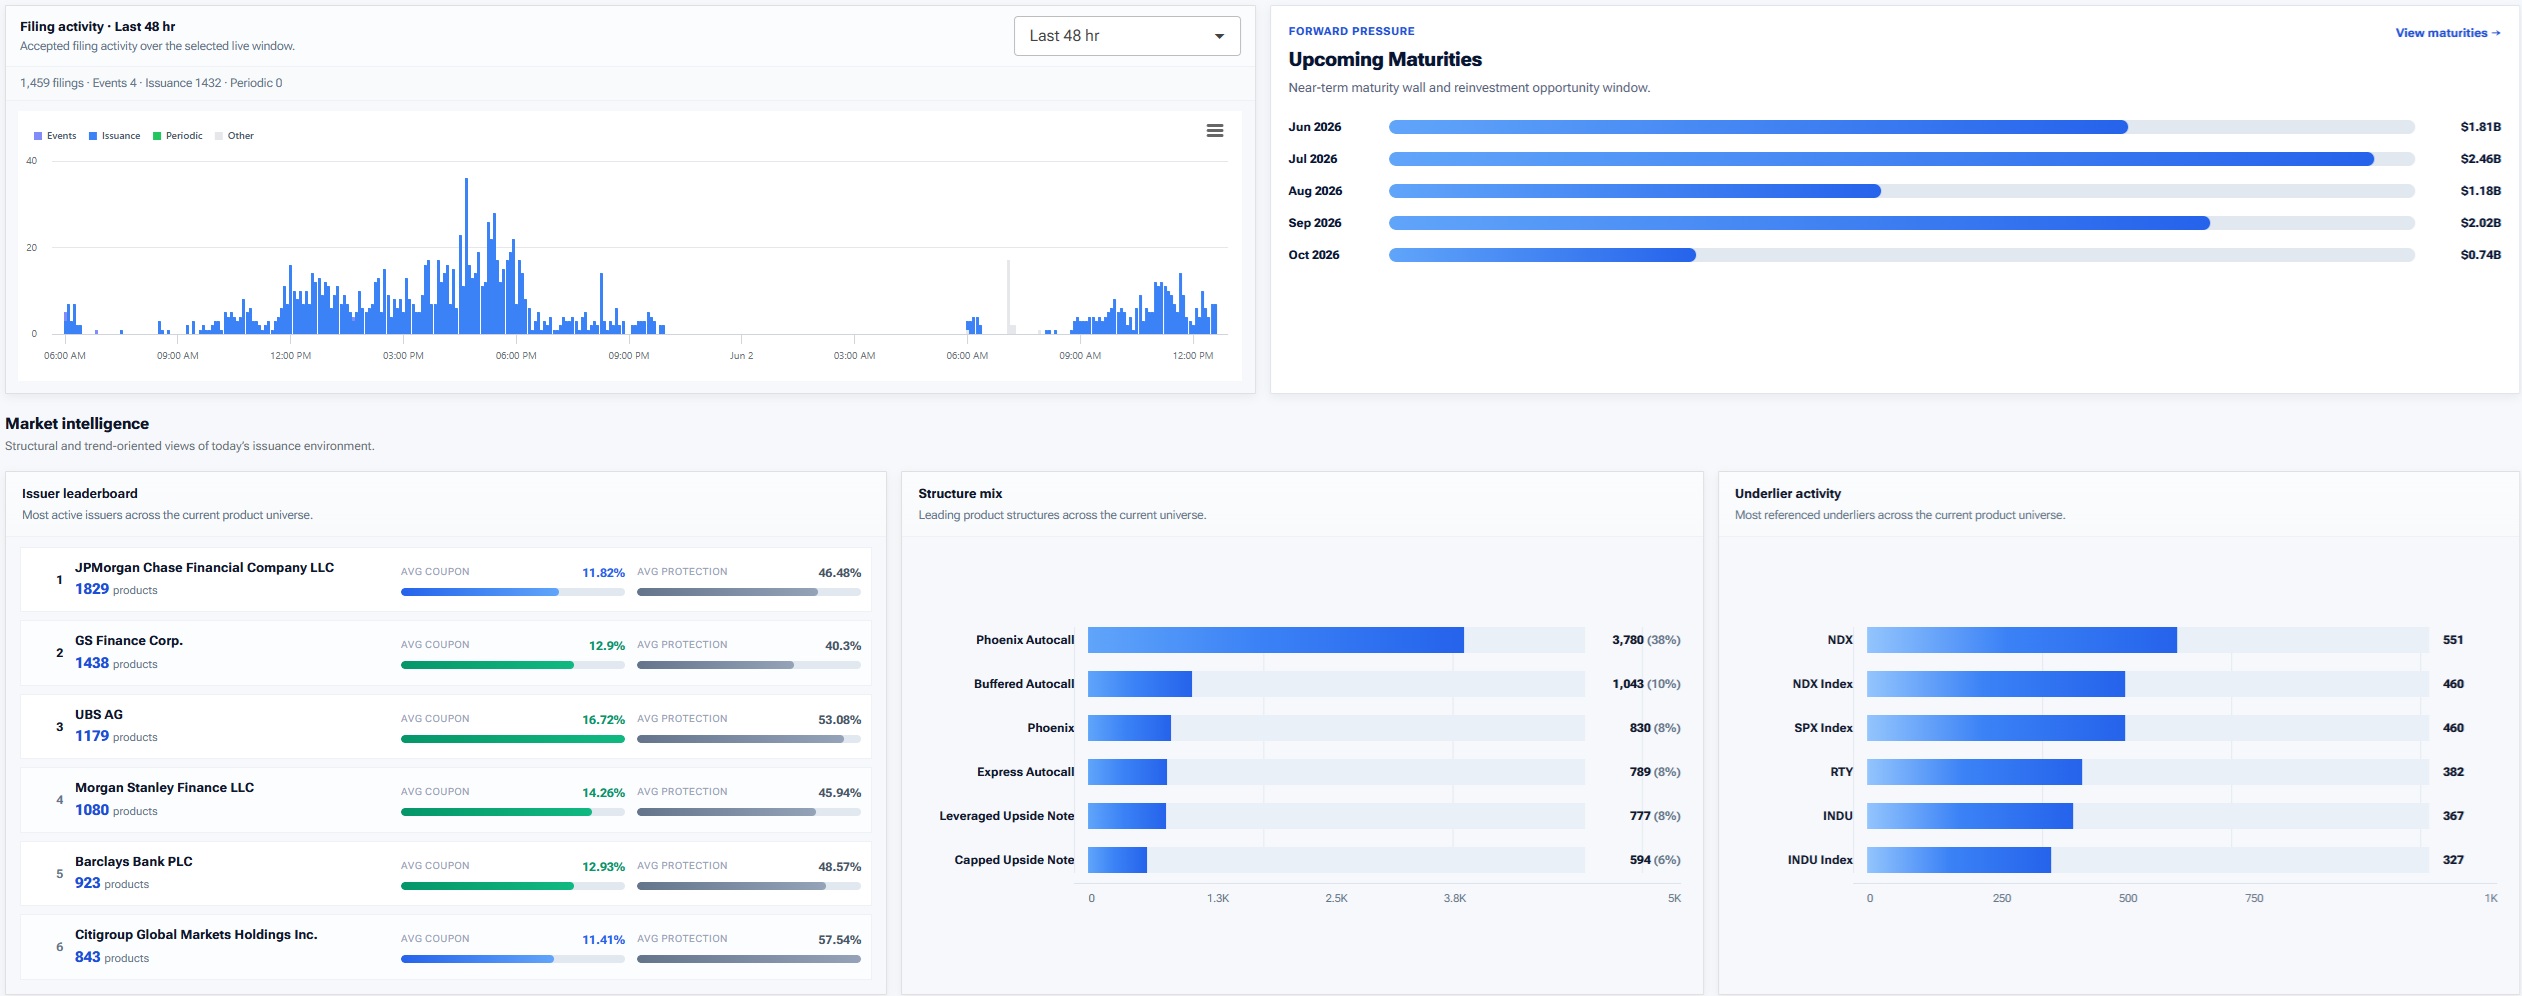Click the Jul 2026 maturity bar
The height and width of the screenshot is (996, 2522).
point(1881,159)
